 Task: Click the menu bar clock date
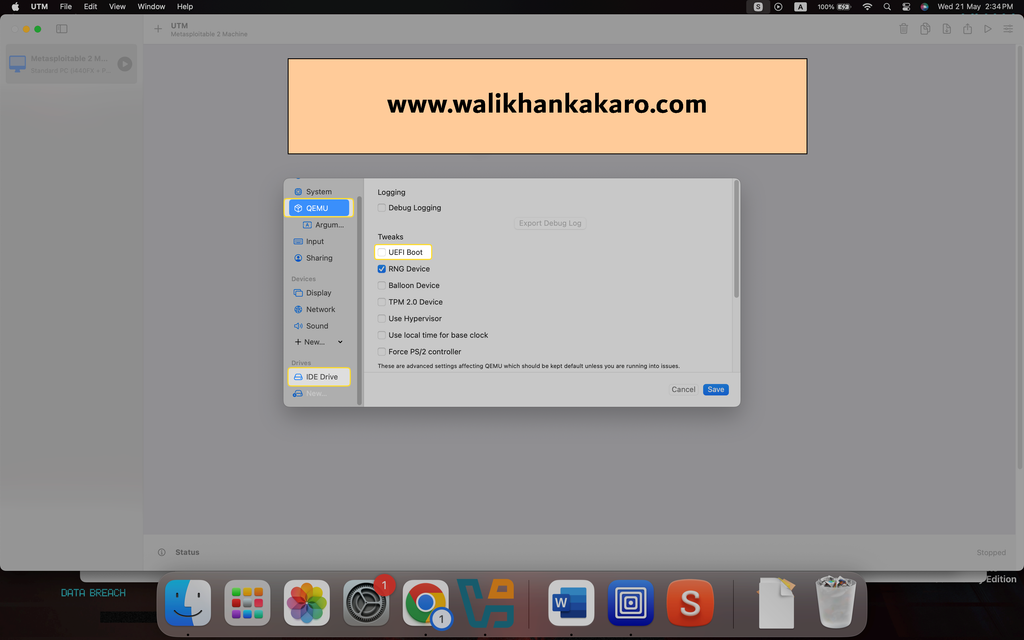coord(975,7)
